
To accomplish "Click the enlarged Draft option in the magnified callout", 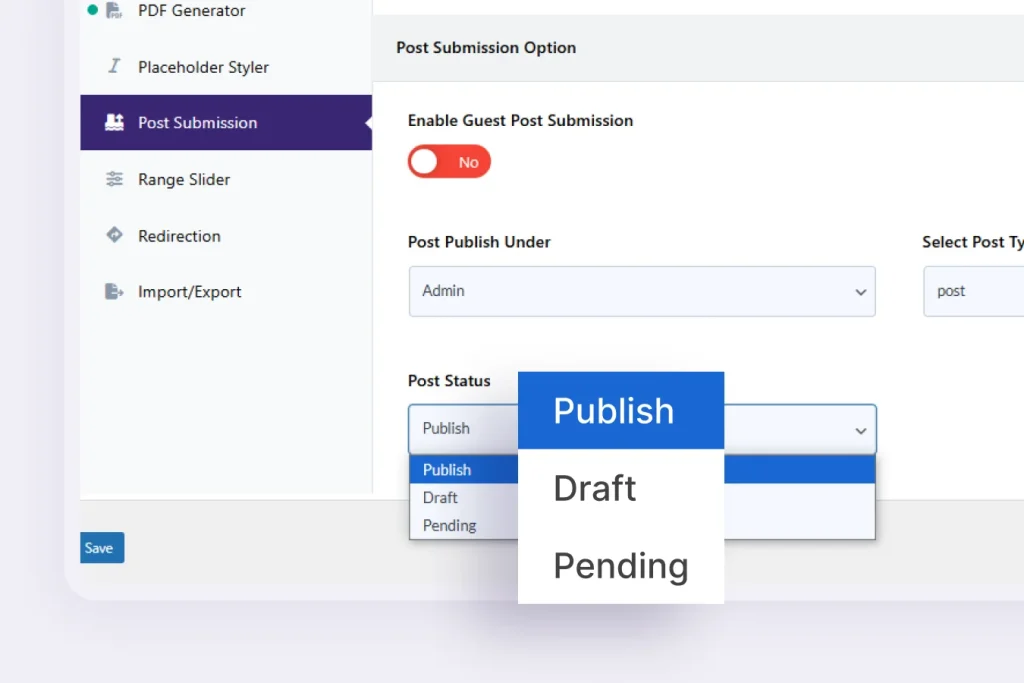I will coord(621,488).
